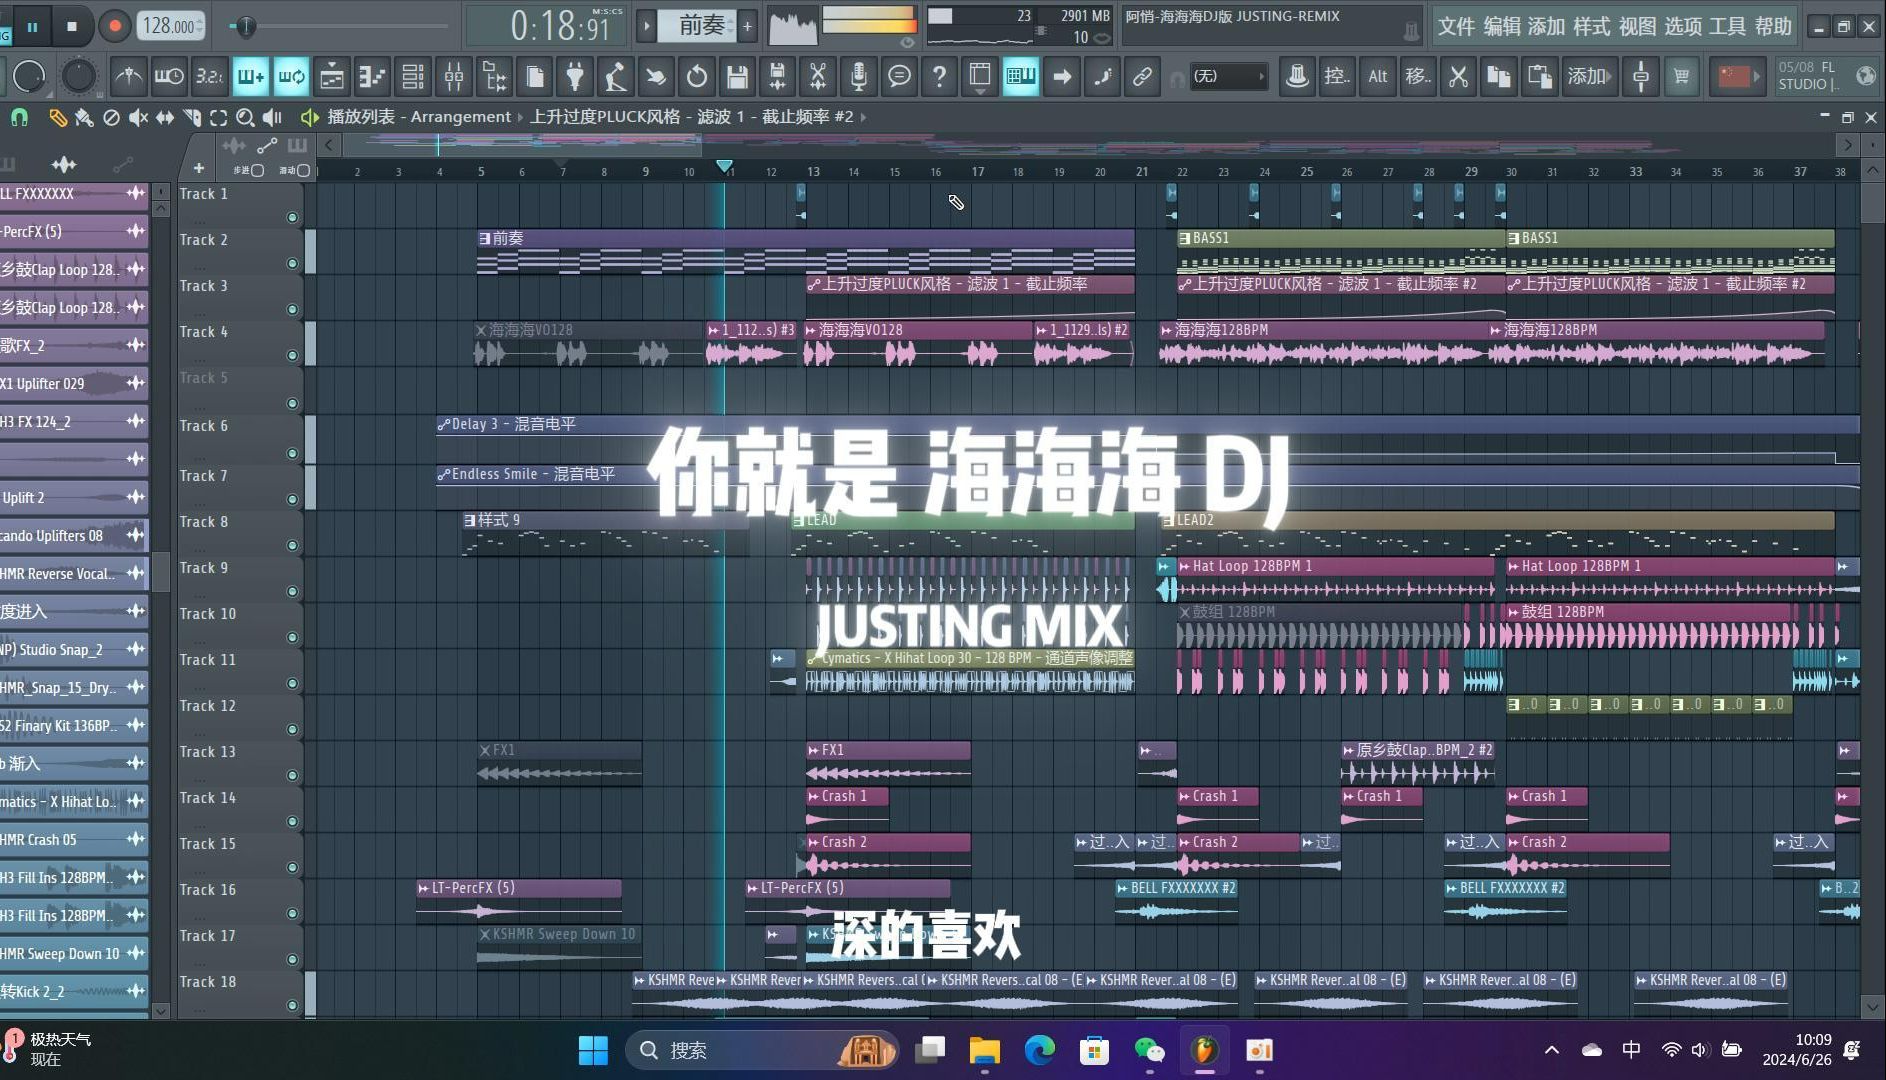Open the mixer view icon

[453, 76]
